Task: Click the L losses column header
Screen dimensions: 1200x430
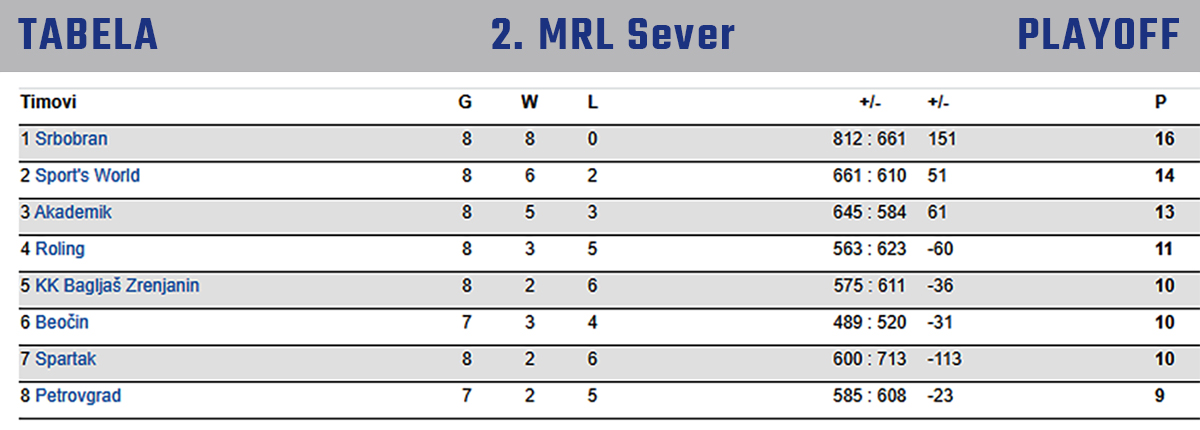Action: point(593,102)
